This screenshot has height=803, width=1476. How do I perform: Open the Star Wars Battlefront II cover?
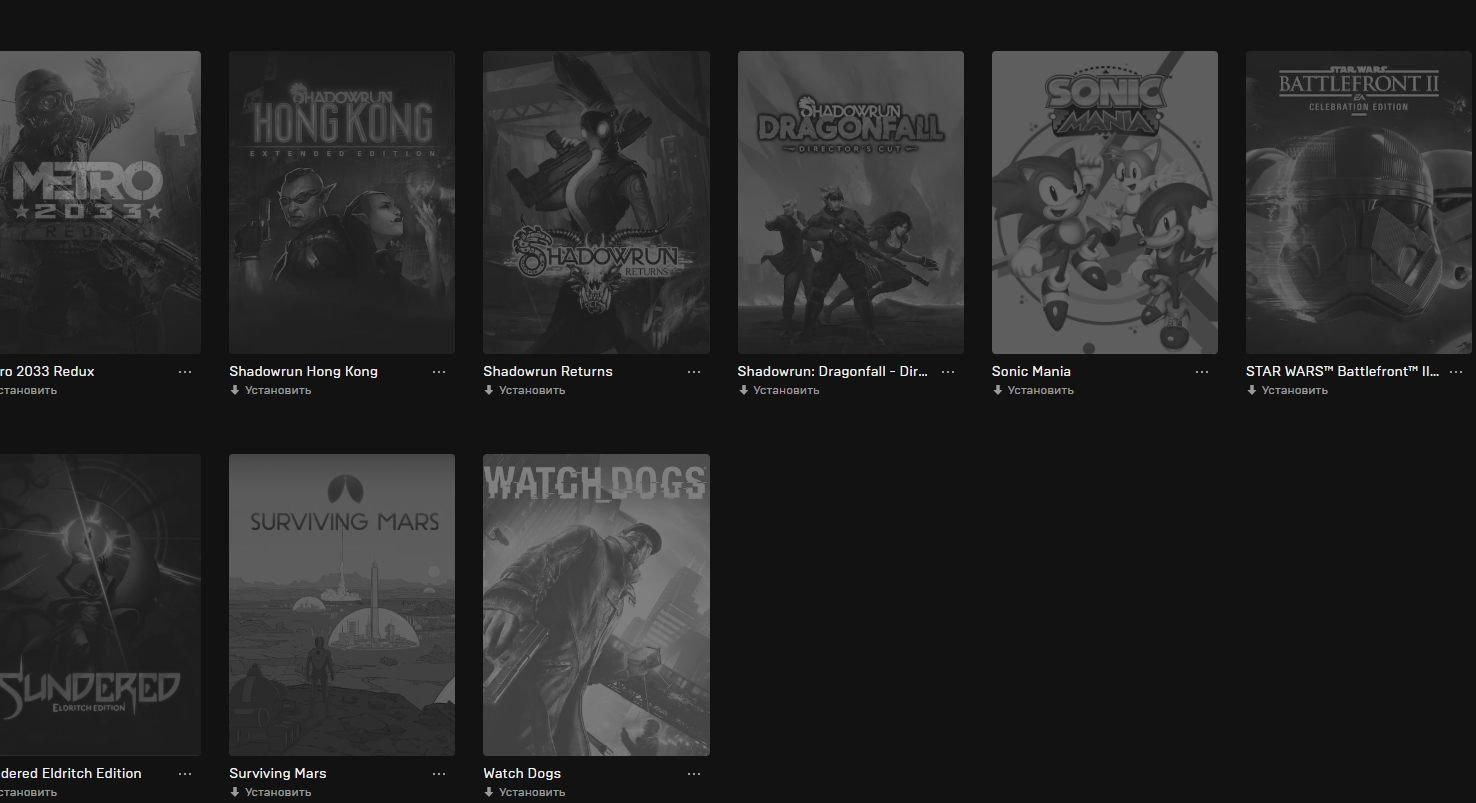(x=1359, y=202)
